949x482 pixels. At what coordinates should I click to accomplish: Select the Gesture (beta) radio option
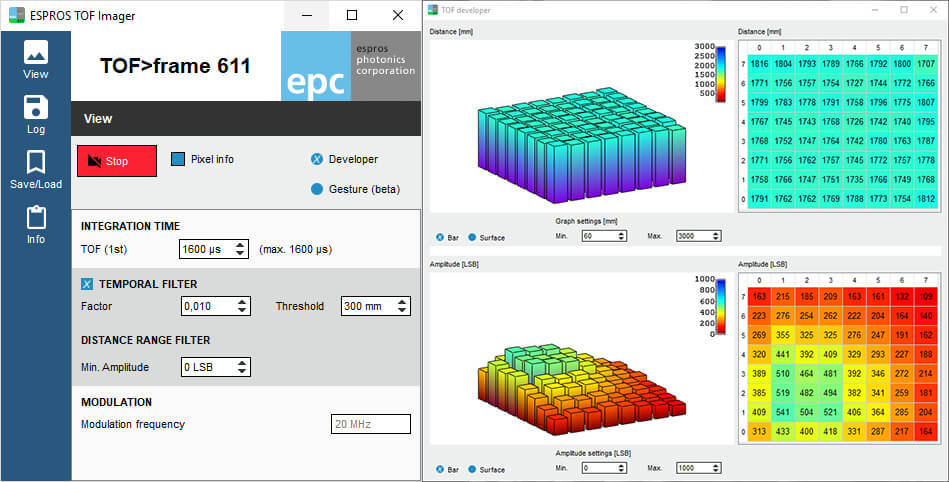pos(317,188)
